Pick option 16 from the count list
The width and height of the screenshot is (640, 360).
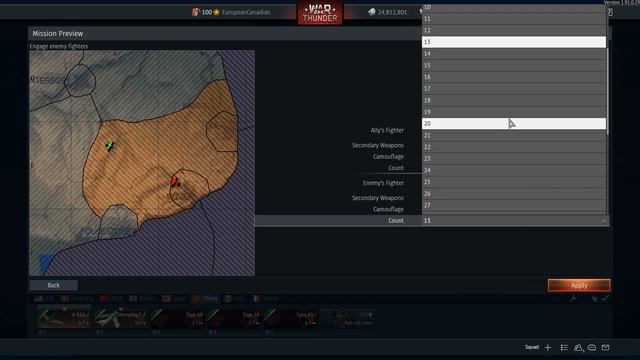coord(513,77)
